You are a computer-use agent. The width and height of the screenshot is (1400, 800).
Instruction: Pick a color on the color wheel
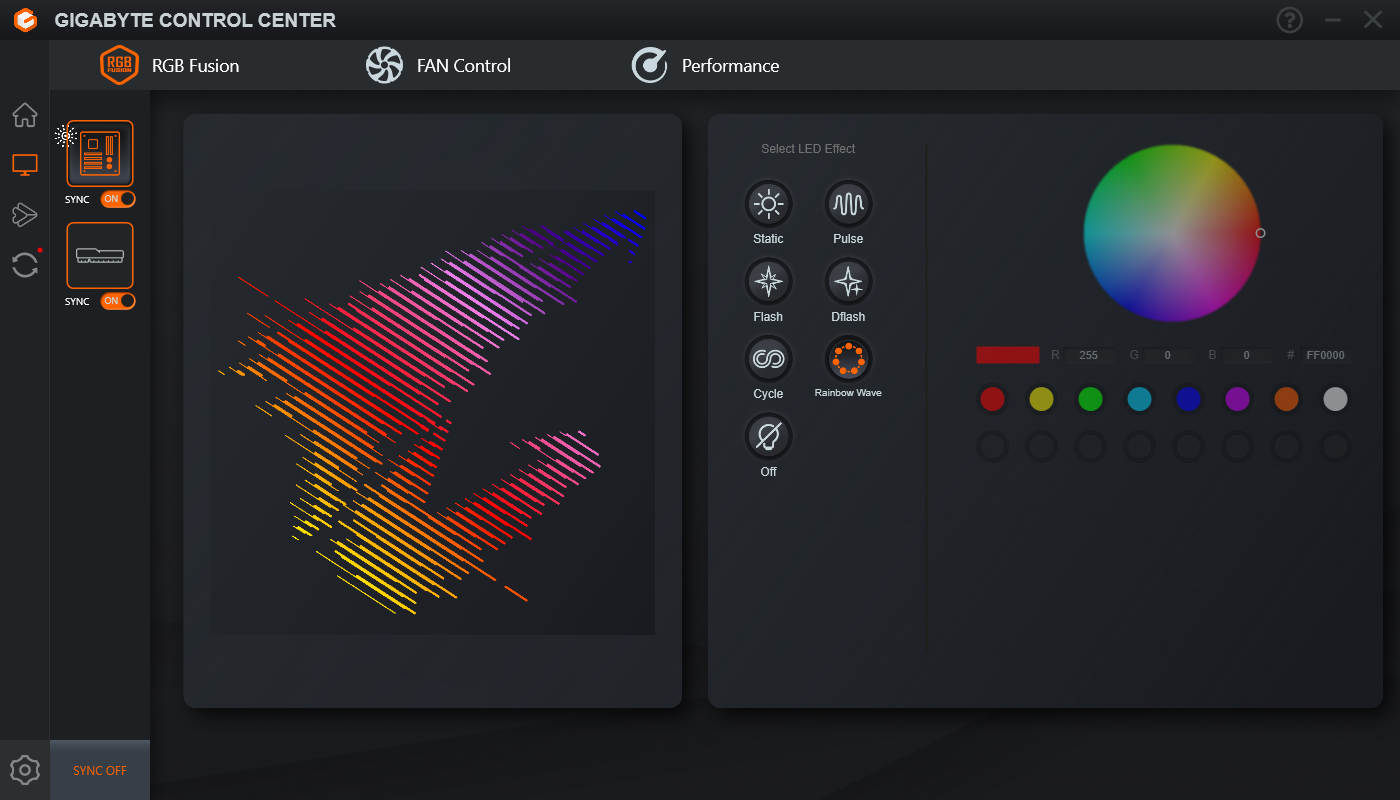point(1172,233)
